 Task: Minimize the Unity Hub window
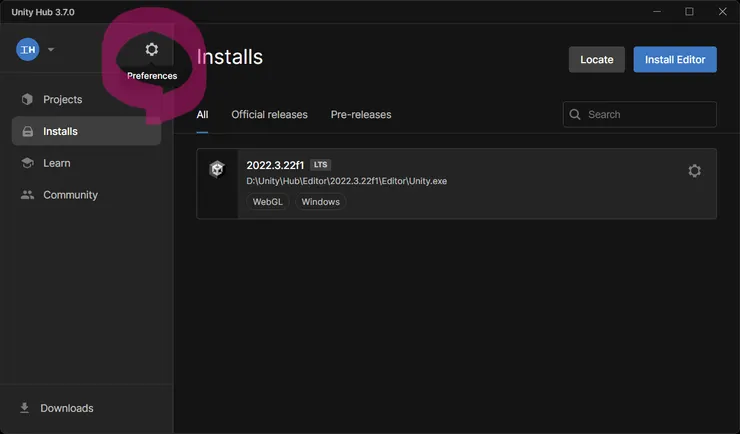point(657,11)
